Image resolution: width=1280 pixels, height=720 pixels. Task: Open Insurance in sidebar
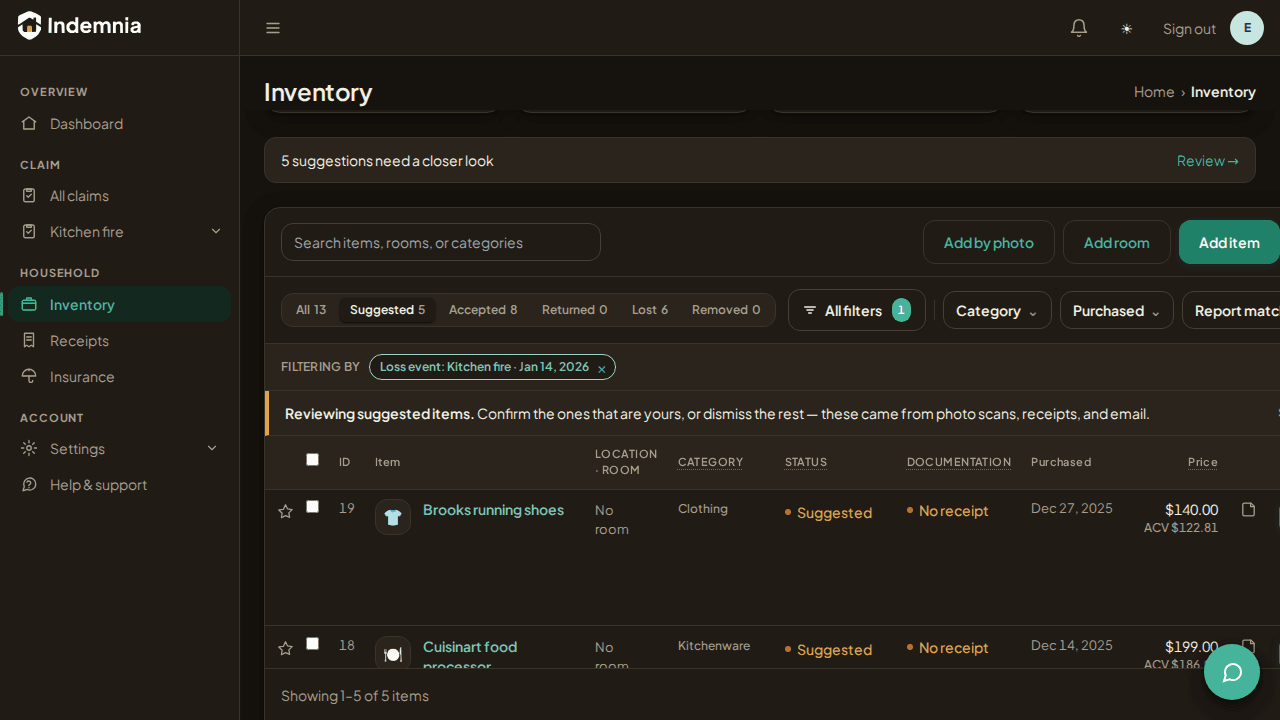(x=120, y=376)
